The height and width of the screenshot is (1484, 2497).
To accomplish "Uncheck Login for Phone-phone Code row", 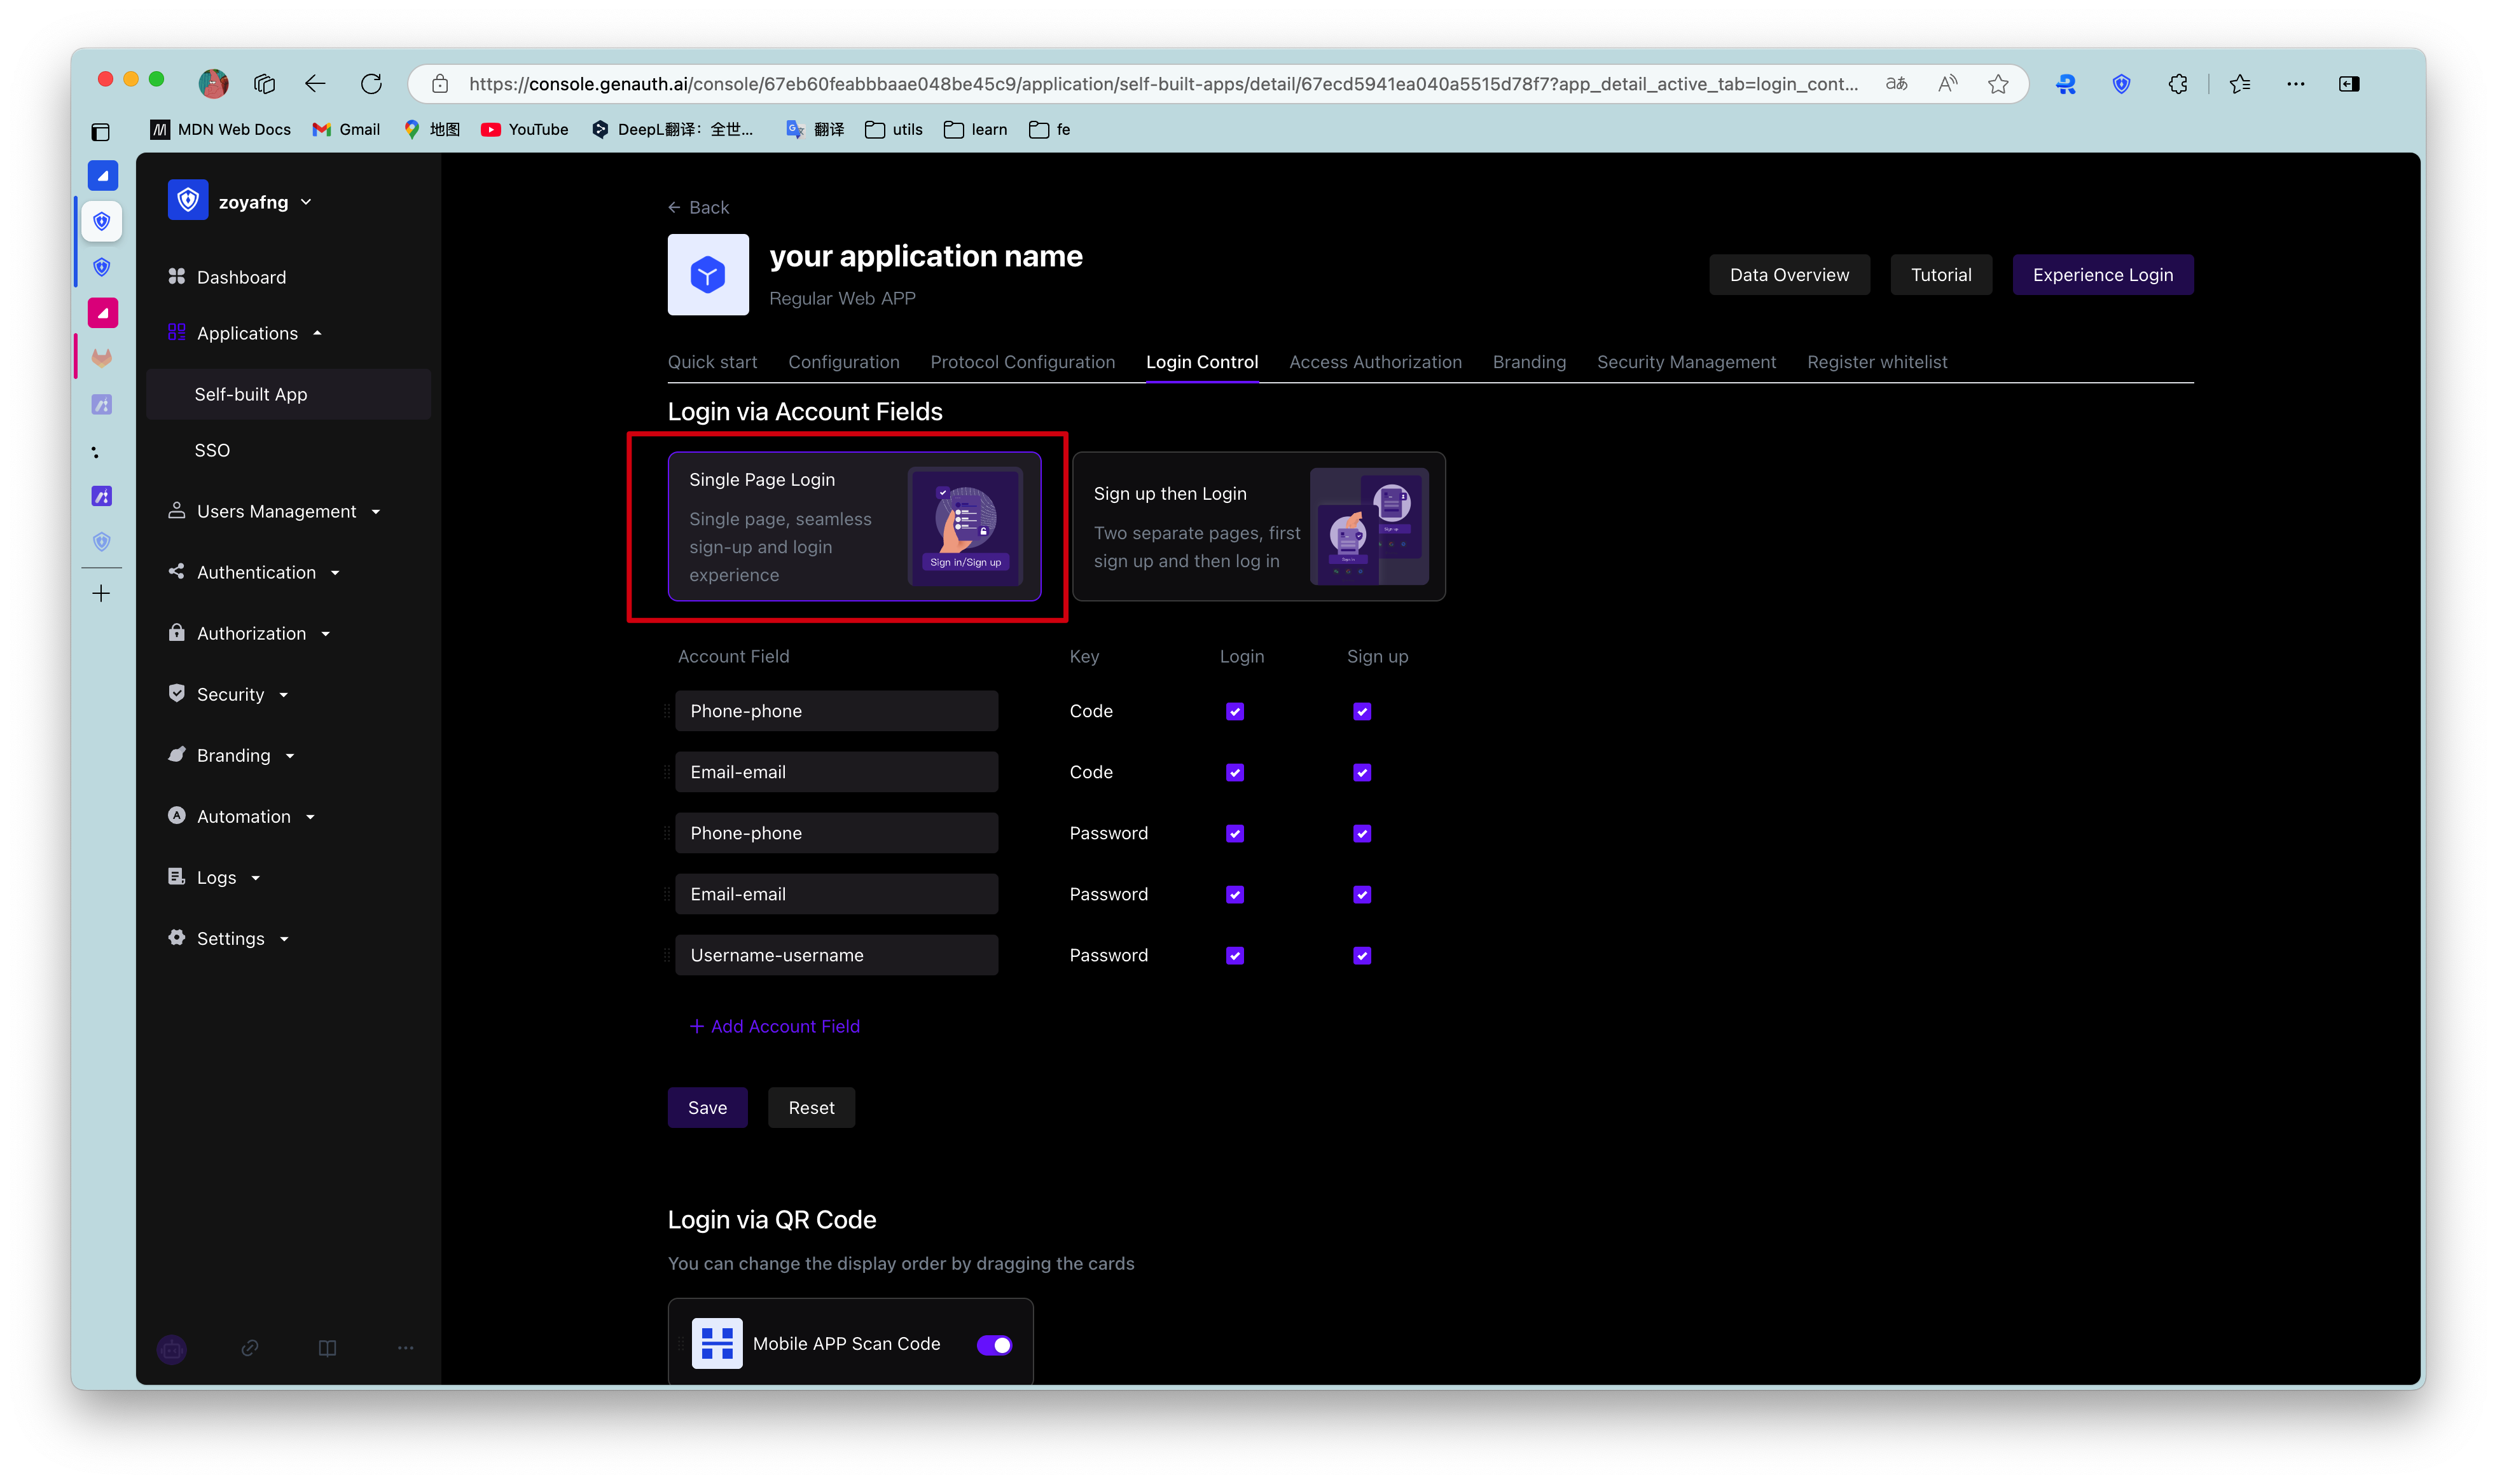I will pos(1235,712).
